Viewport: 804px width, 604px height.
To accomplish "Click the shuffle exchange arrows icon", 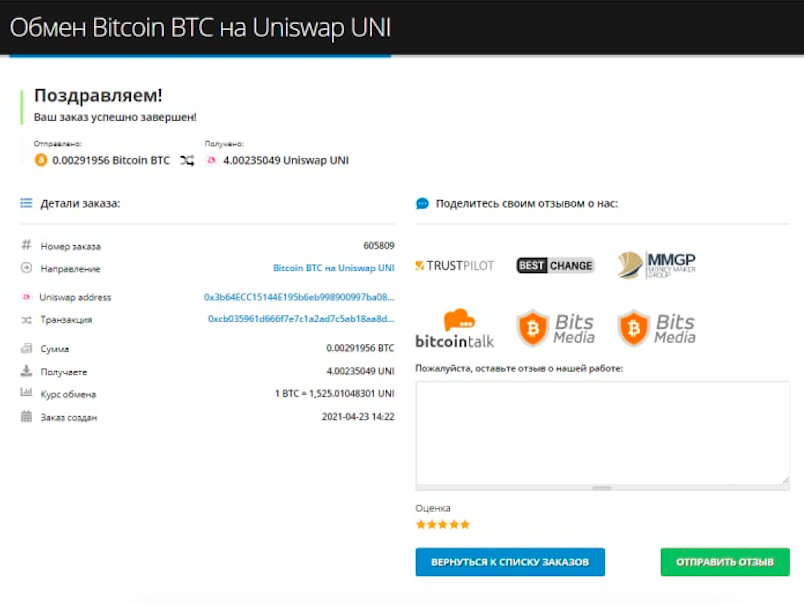I will pos(187,160).
